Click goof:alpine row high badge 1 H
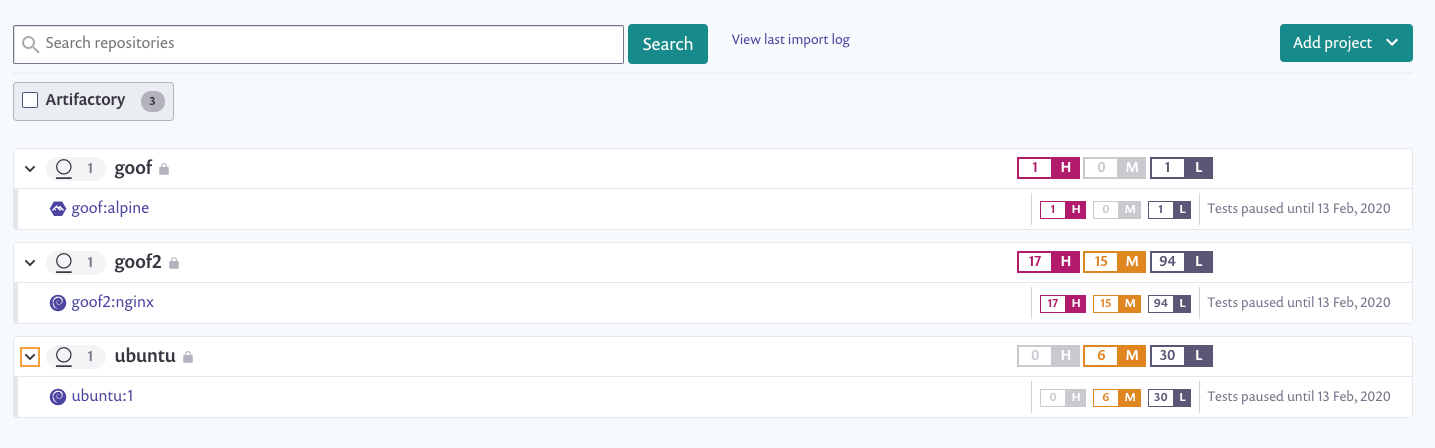 point(1063,210)
